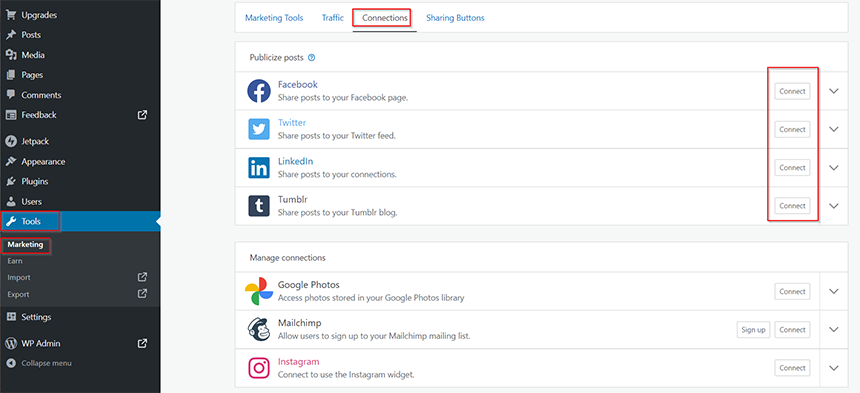
Task: Open the Marketing Tools tab
Action: click(x=274, y=18)
